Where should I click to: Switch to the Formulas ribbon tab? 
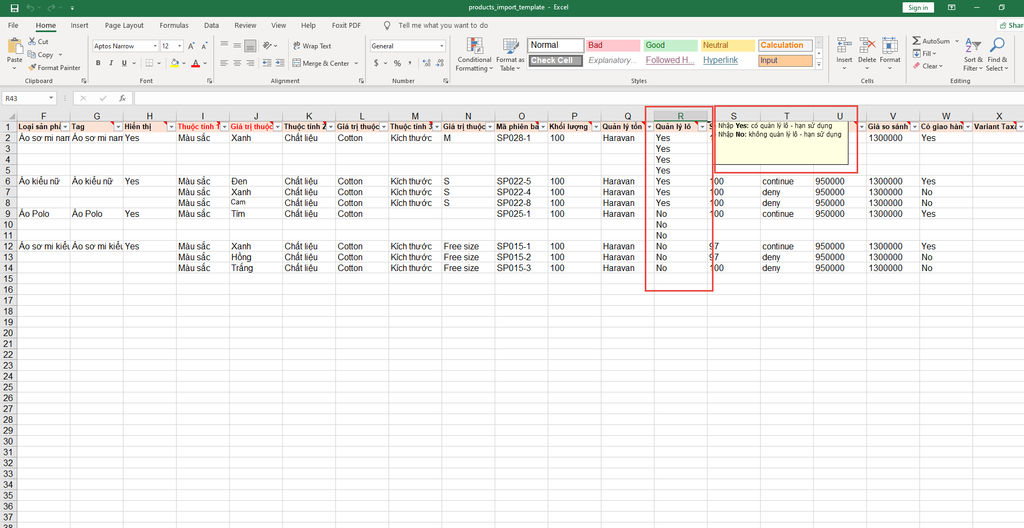[x=176, y=25]
